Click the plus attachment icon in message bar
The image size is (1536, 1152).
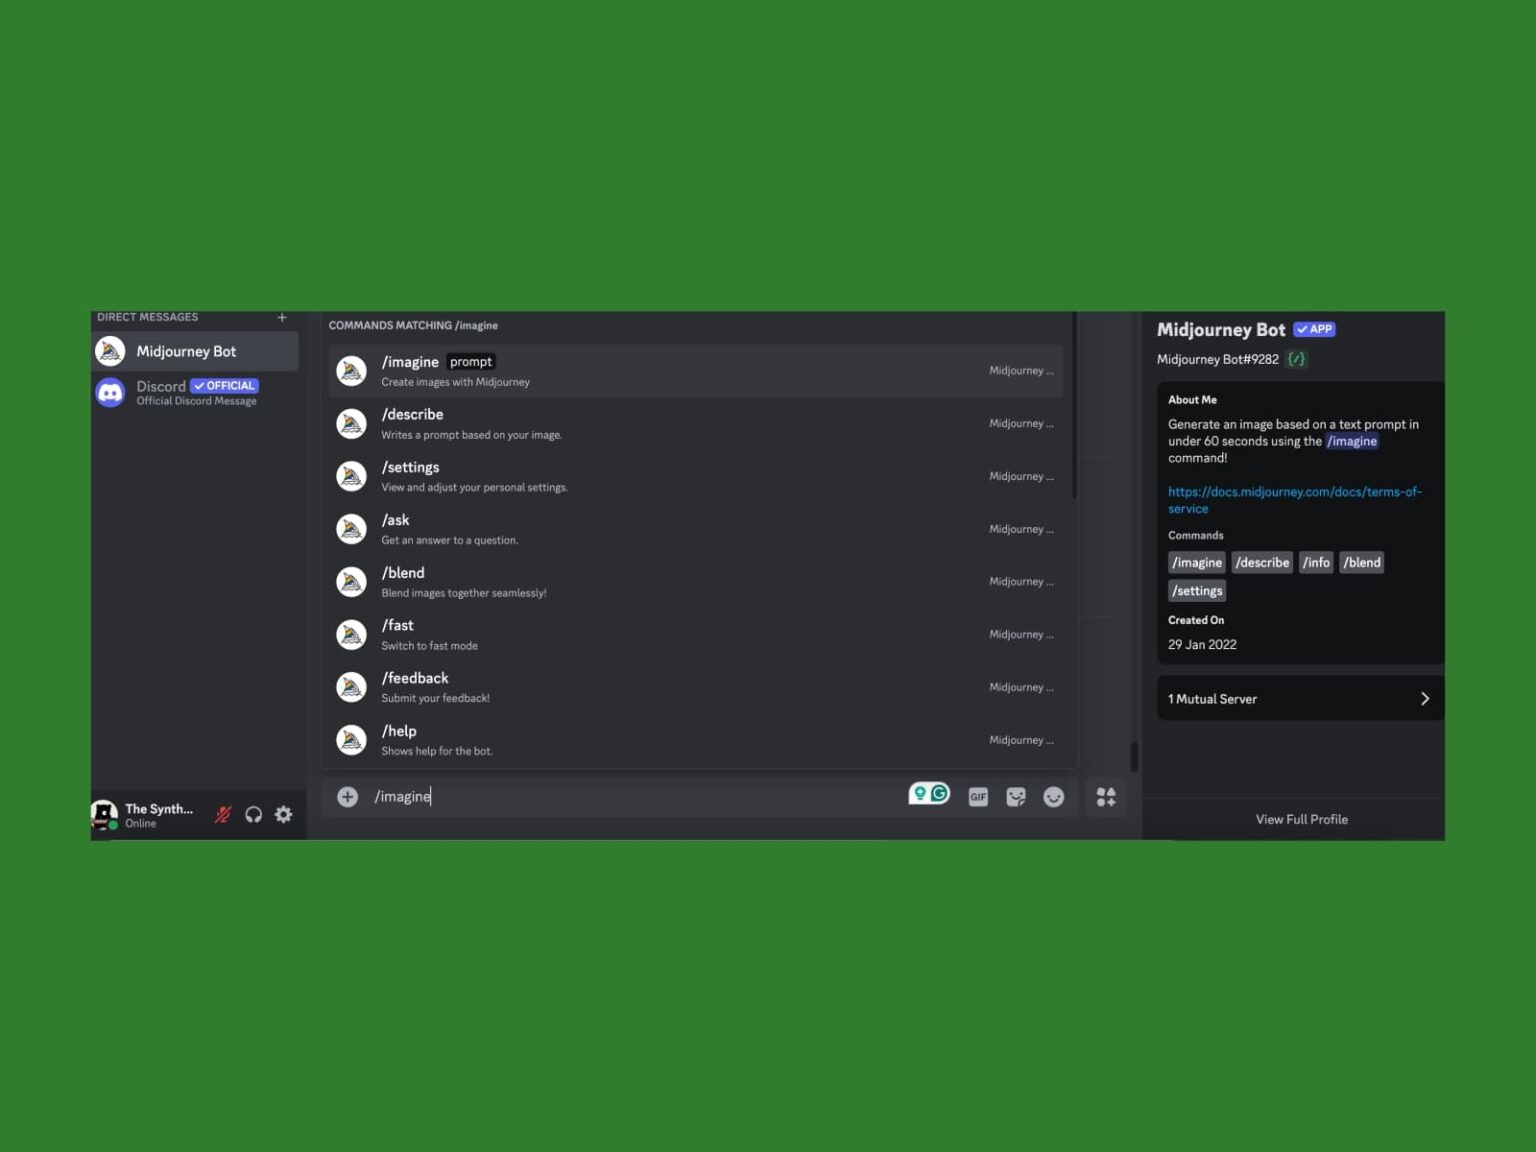(x=347, y=797)
